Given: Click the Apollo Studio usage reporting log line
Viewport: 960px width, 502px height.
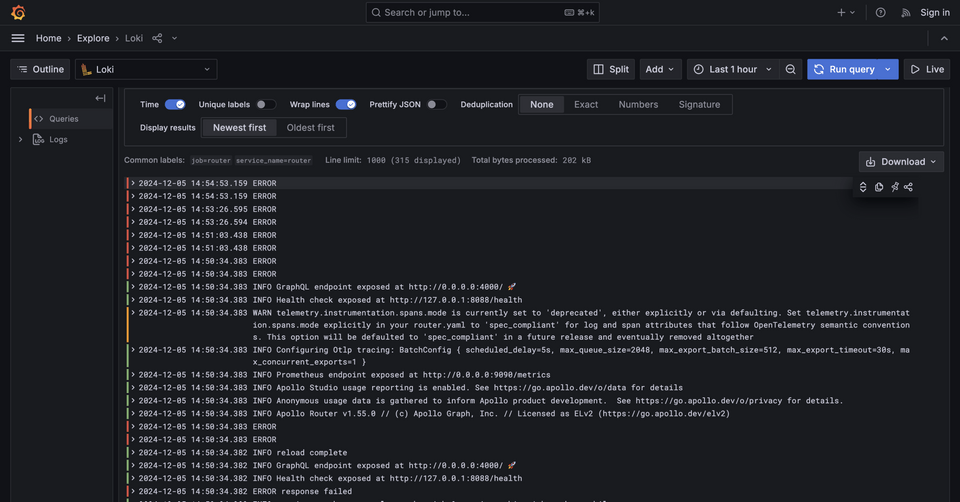Looking at the screenshot, I should pyautogui.click(x=467, y=388).
